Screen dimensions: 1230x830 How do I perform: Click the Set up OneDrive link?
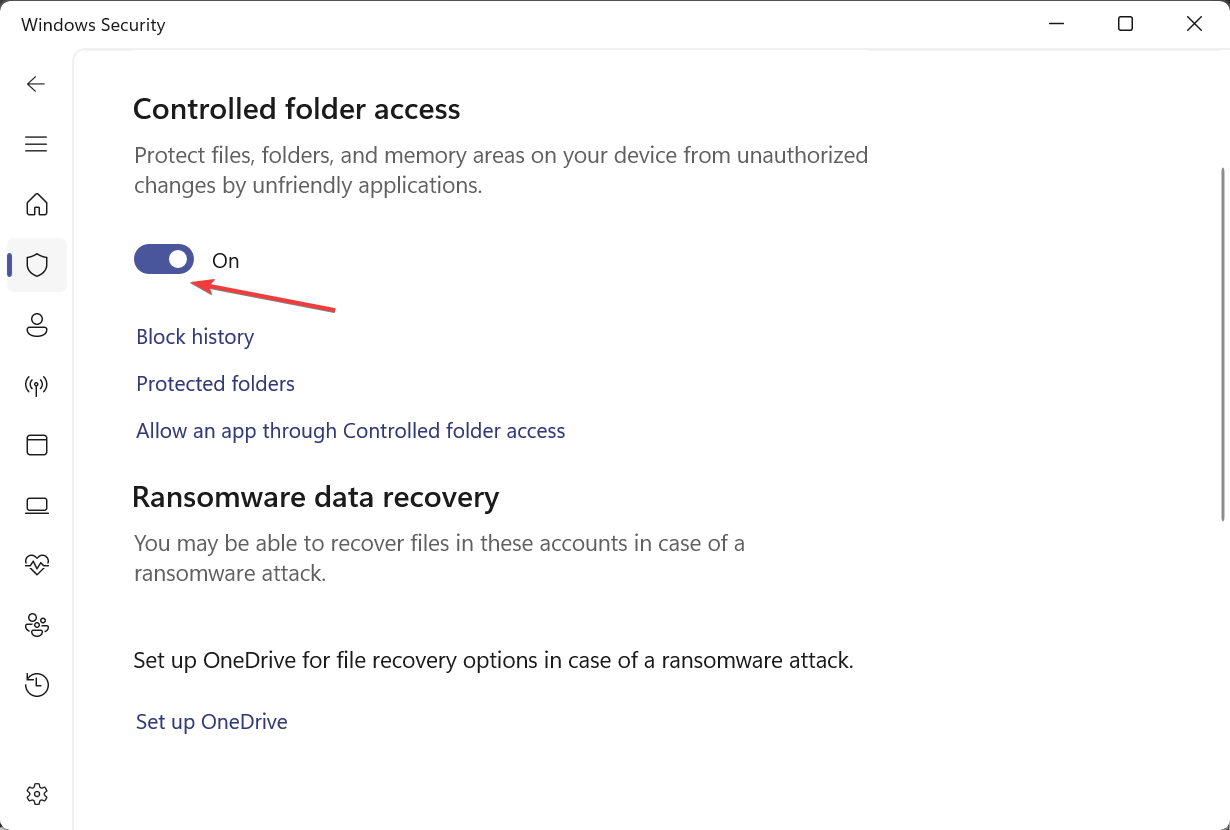point(211,722)
